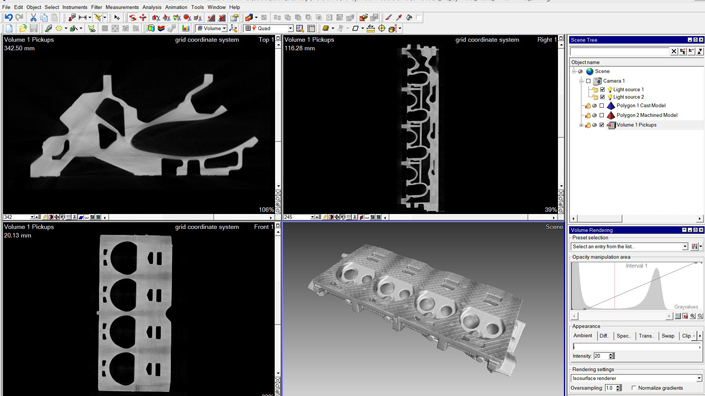Click the layered slices stack icon
The image size is (705, 396).
click(x=161, y=28)
